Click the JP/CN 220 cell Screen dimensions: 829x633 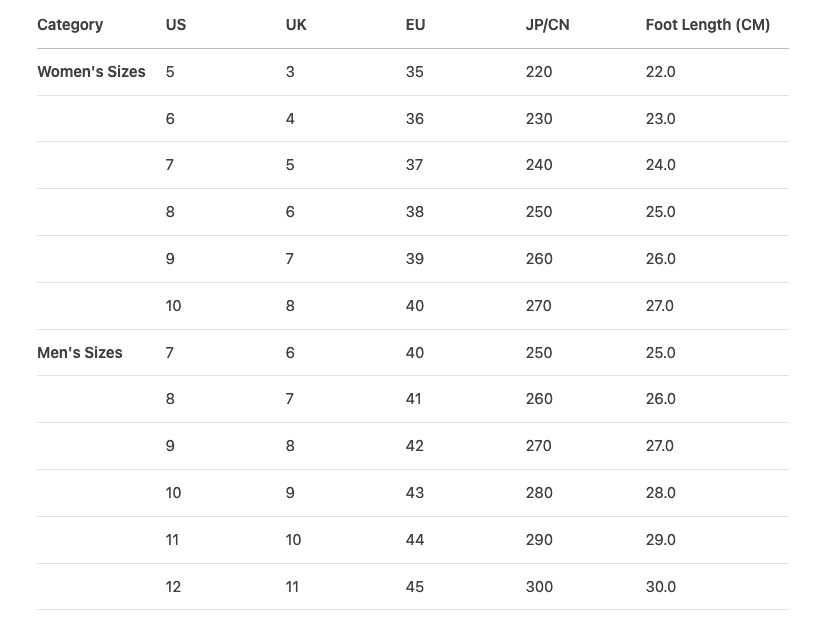538,72
